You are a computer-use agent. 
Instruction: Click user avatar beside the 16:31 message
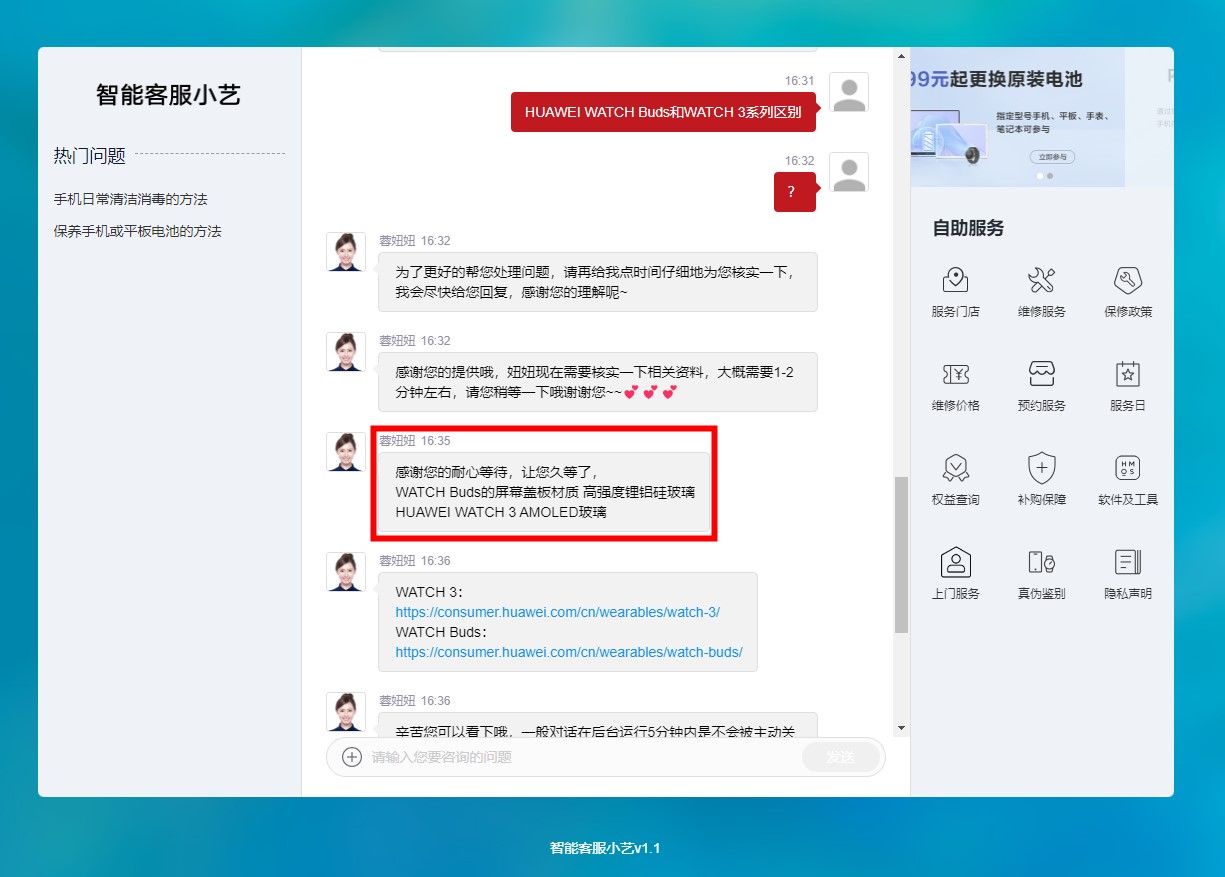(849, 92)
